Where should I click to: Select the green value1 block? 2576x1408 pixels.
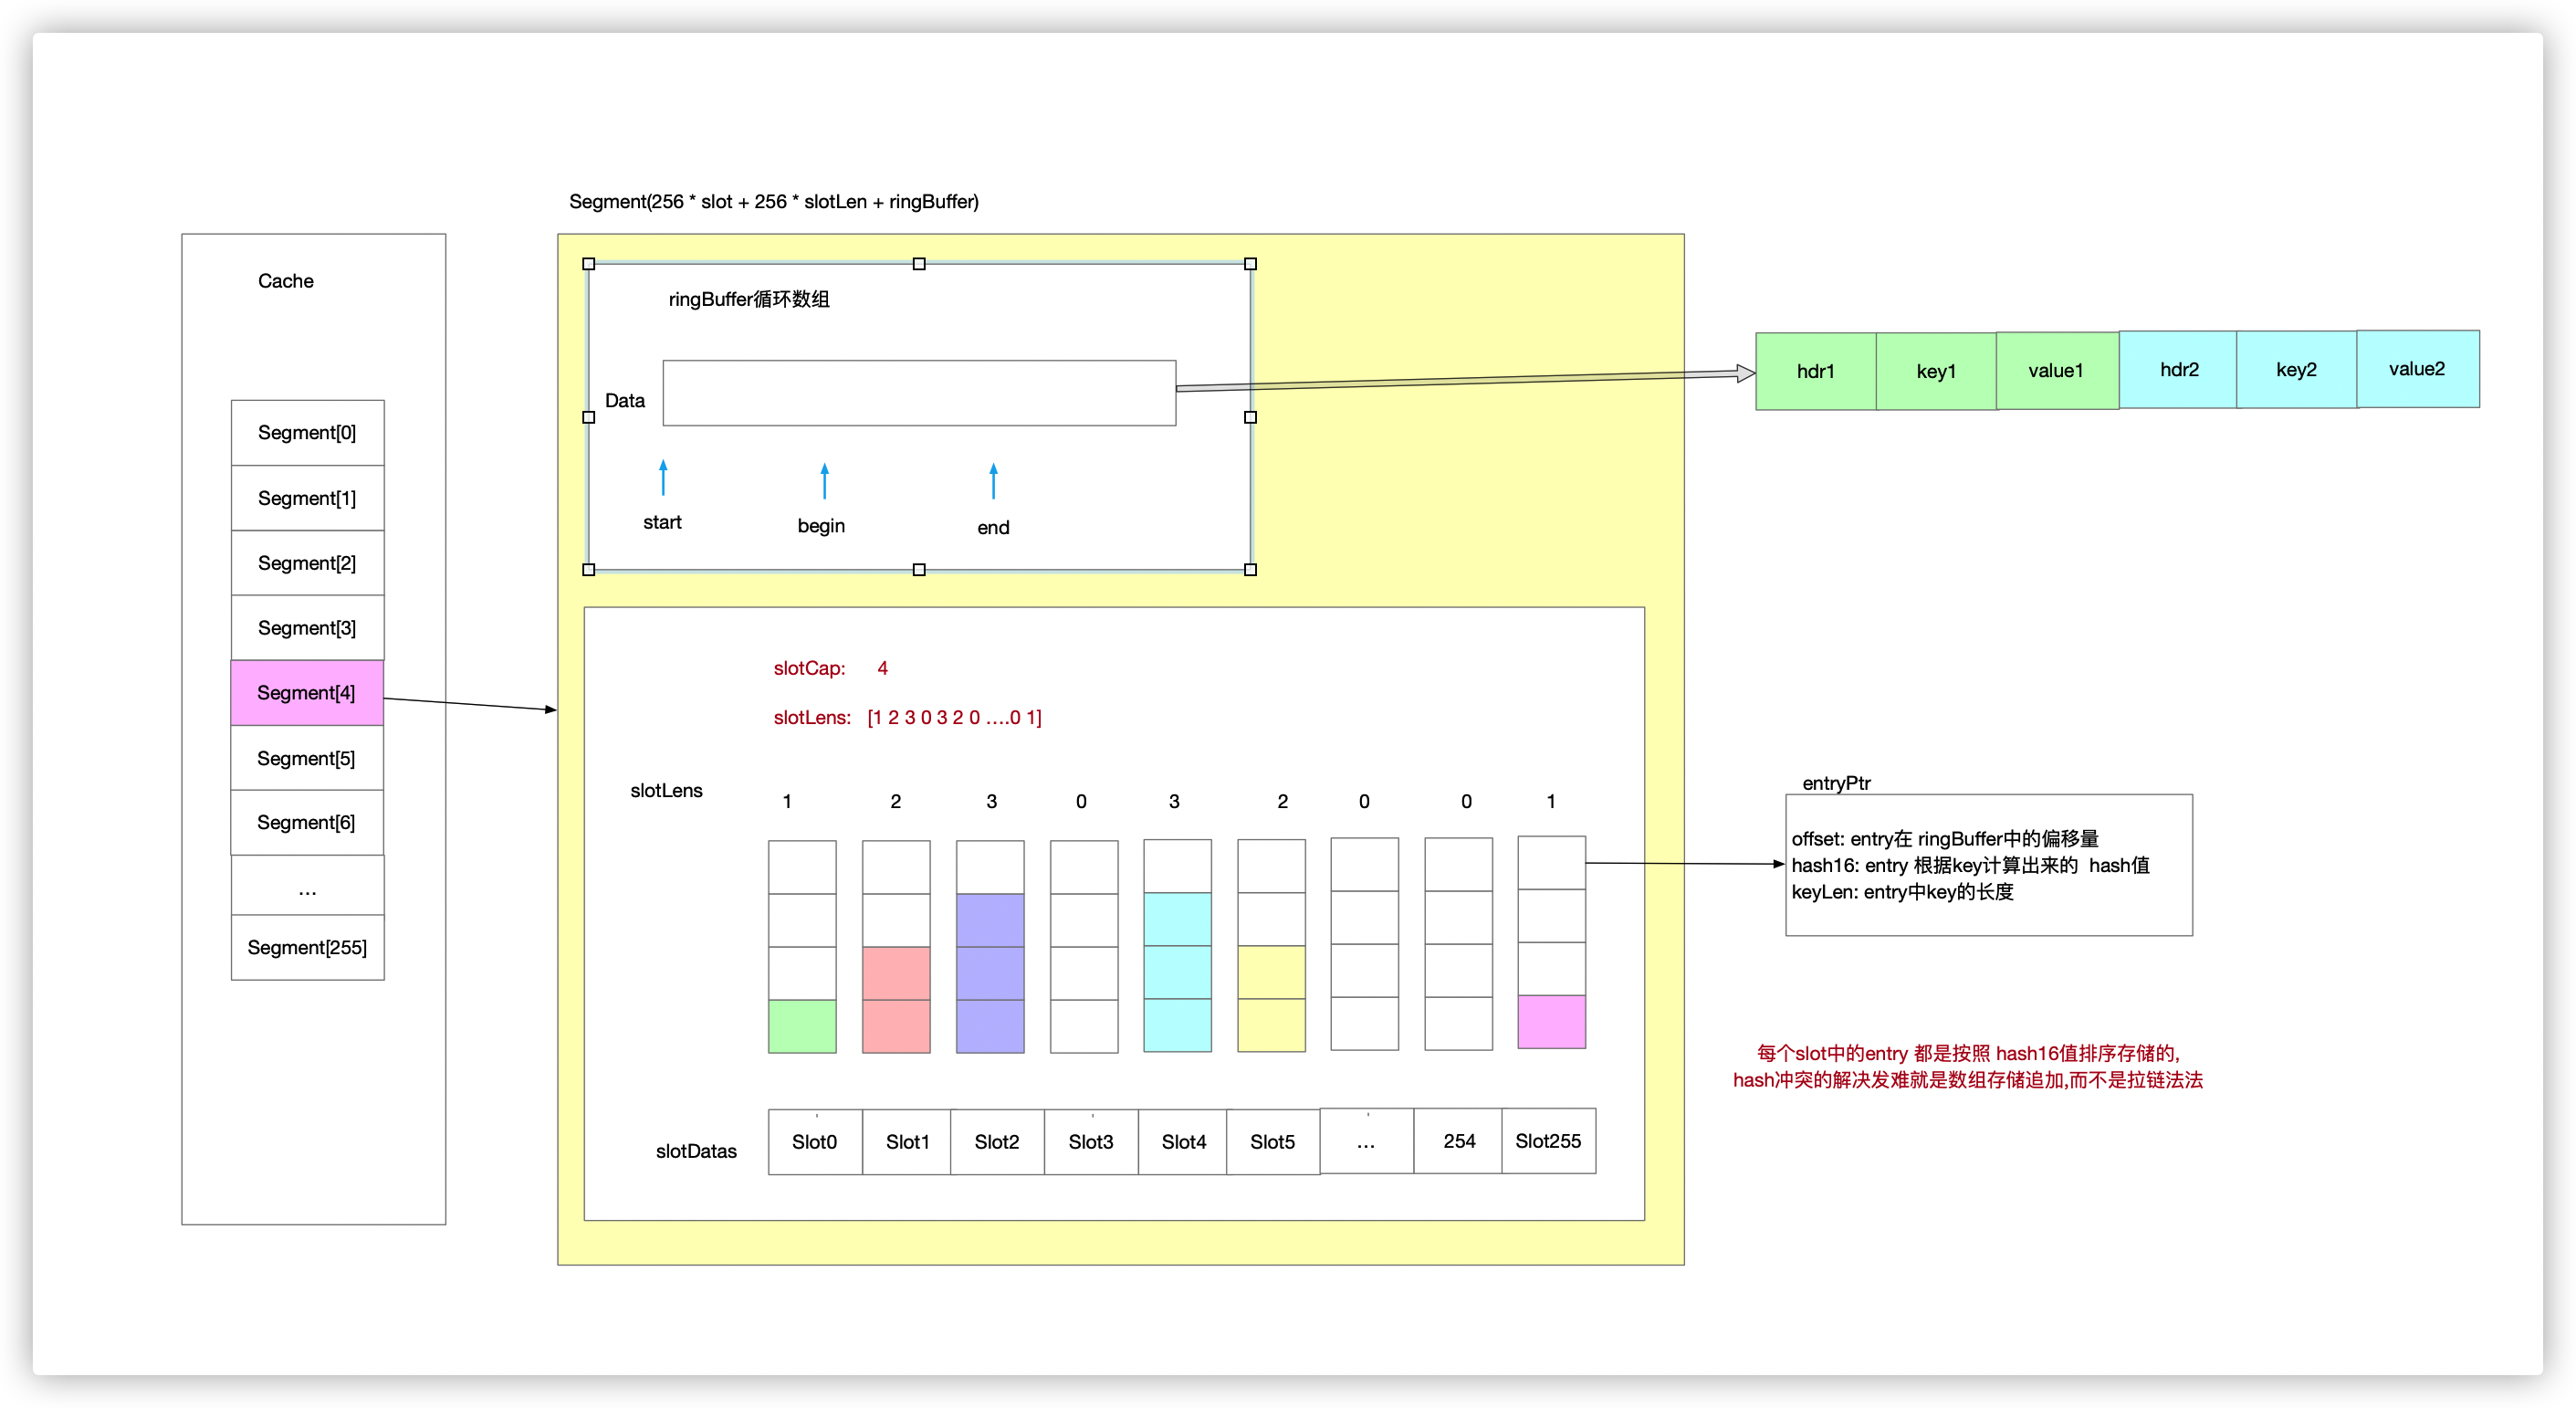[2057, 371]
